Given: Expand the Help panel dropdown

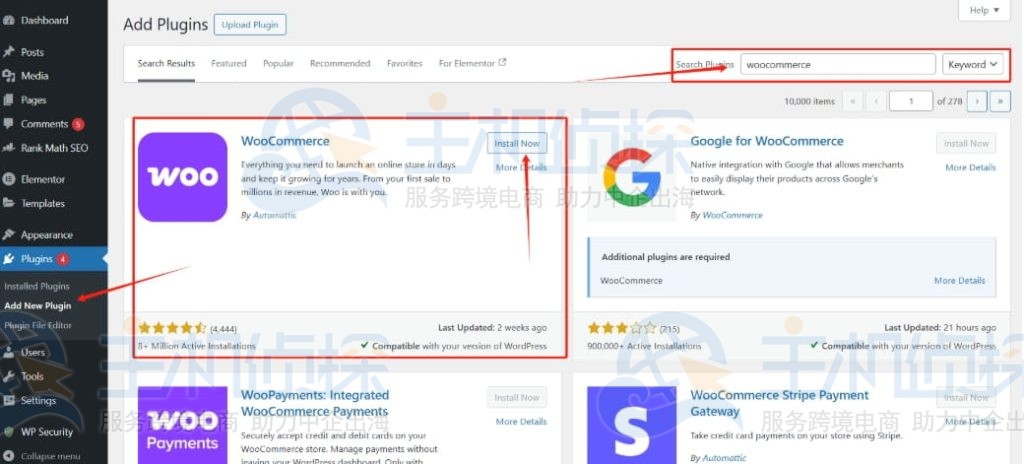Looking at the screenshot, I should click(984, 10).
